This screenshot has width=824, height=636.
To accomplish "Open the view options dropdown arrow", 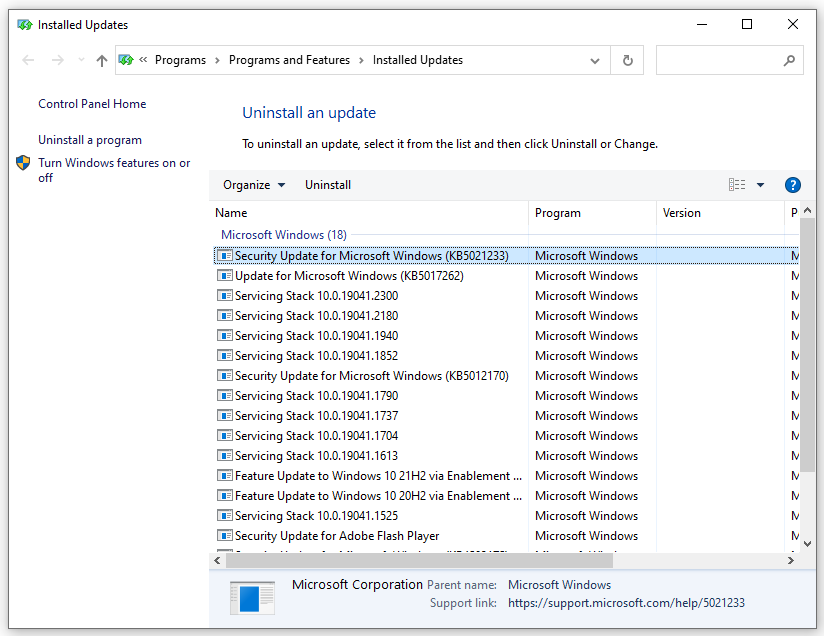I will [760, 185].
